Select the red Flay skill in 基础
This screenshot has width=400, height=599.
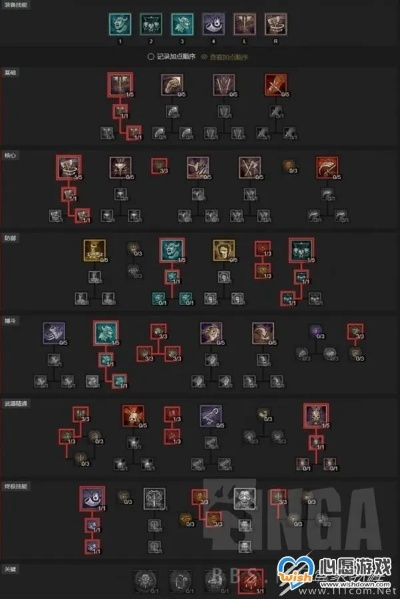pos(276,85)
